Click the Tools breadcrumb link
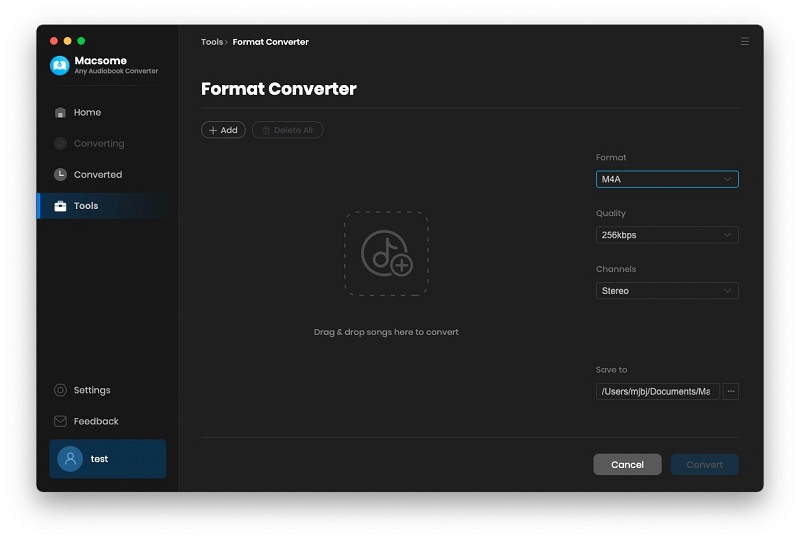 [212, 42]
